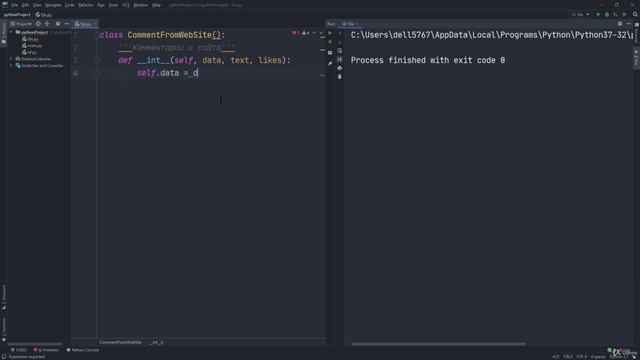The width and height of the screenshot is (640, 360).
Task: Click the red error indicator in editor corner
Action: click(x=296, y=33)
